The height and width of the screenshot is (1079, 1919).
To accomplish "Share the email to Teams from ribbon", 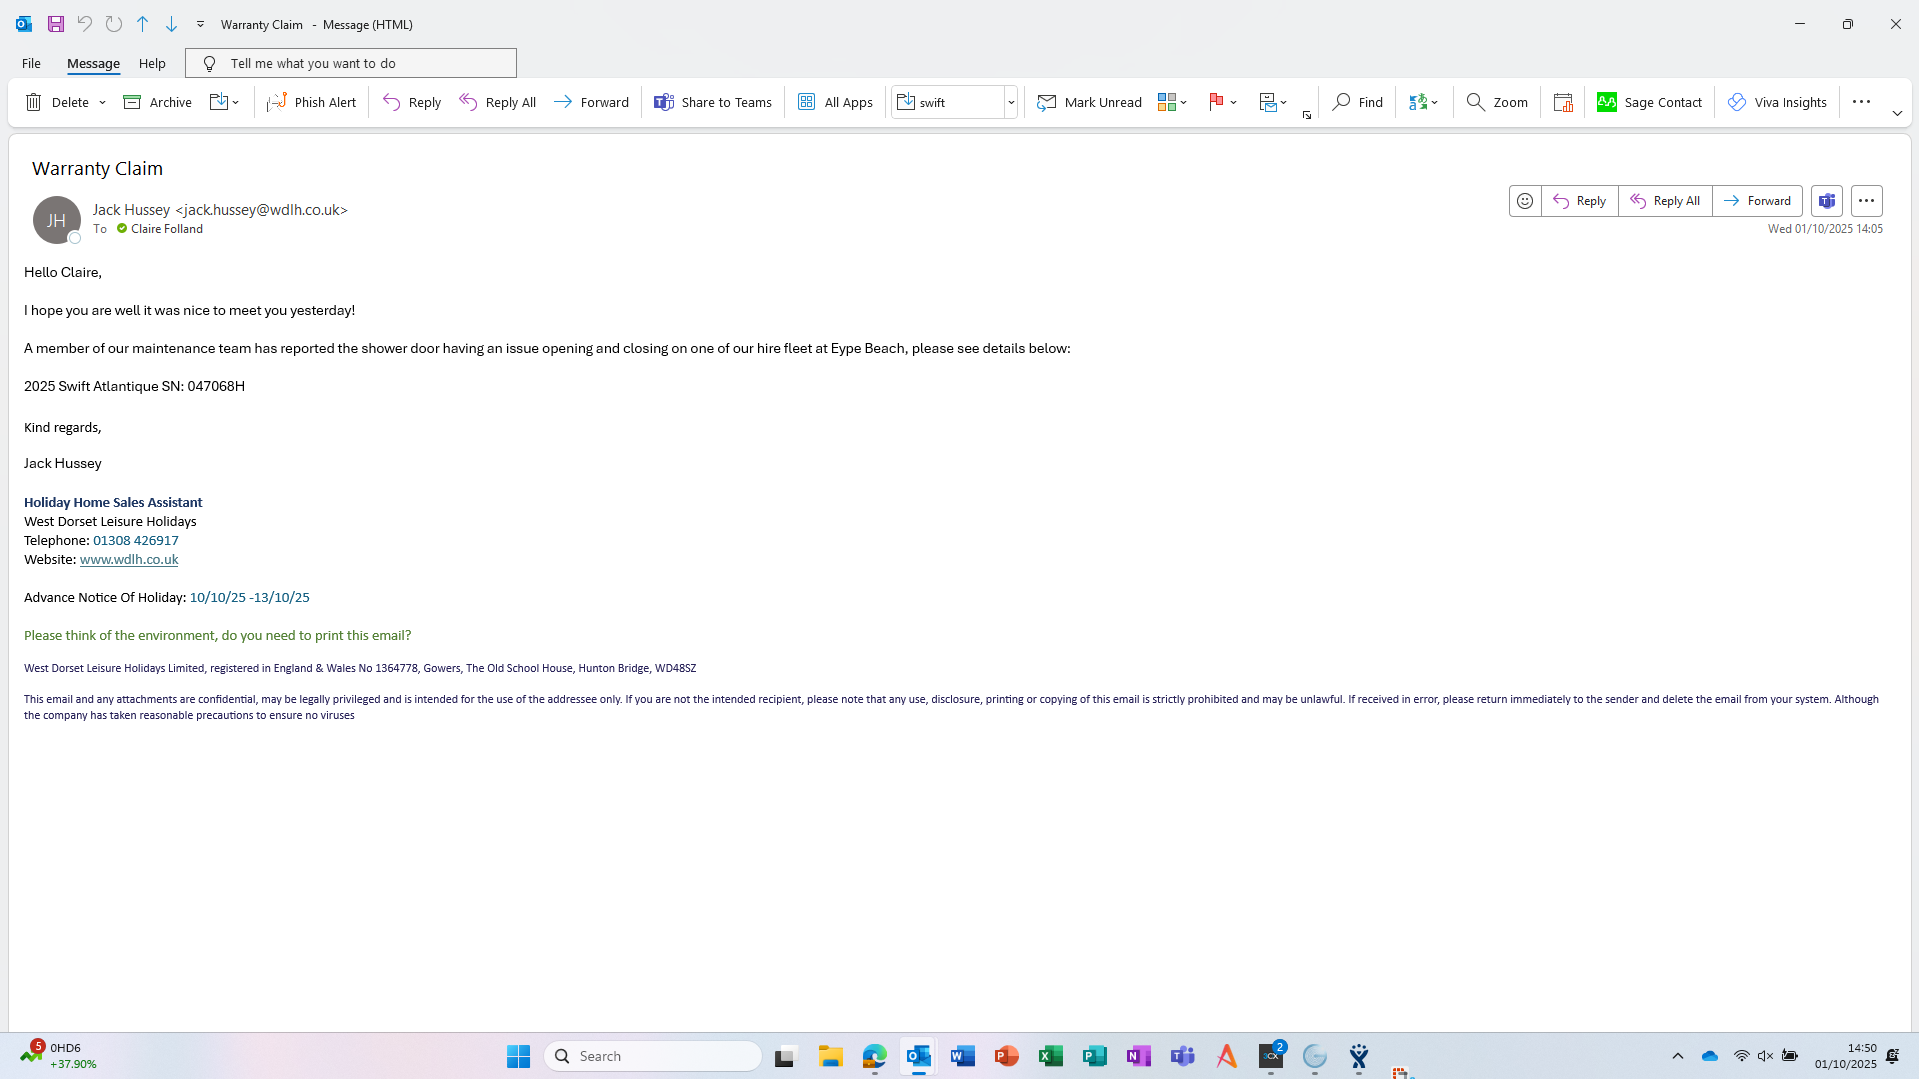I will pyautogui.click(x=713, y=102).
